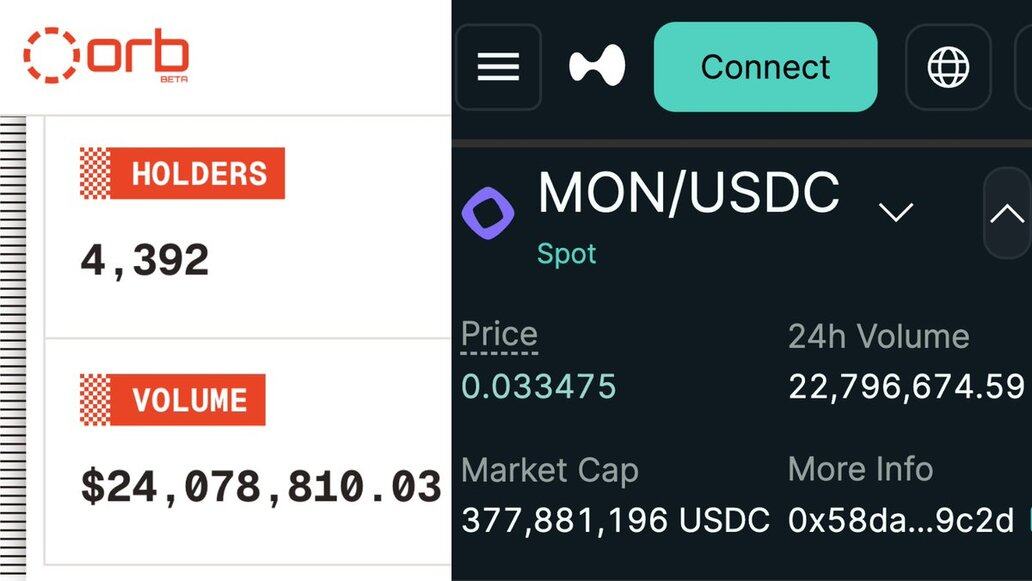Click the VOLUME badge
Image resolution: width=1032 pixels, height=581 pixels.
click(188, 400)
